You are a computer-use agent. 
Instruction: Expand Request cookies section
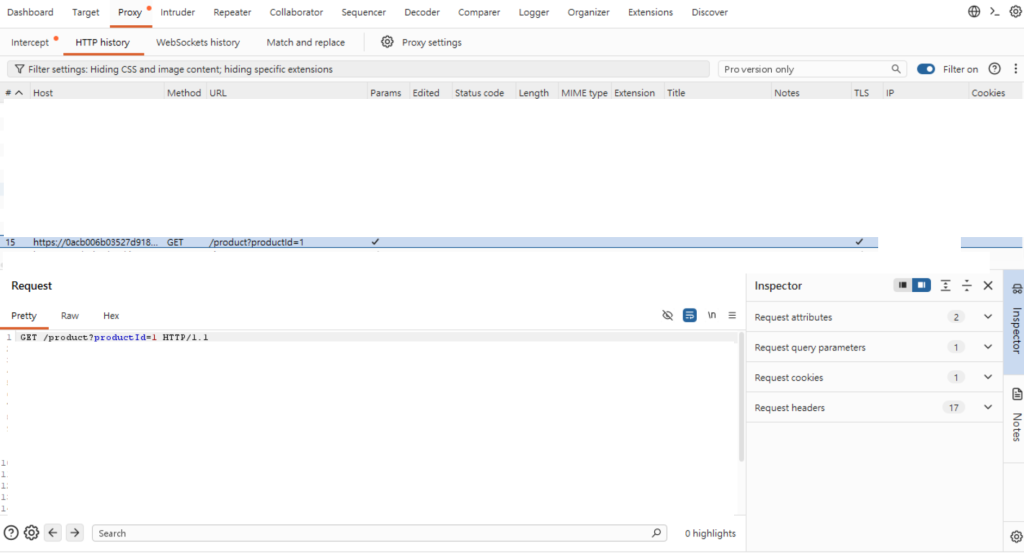874,377
